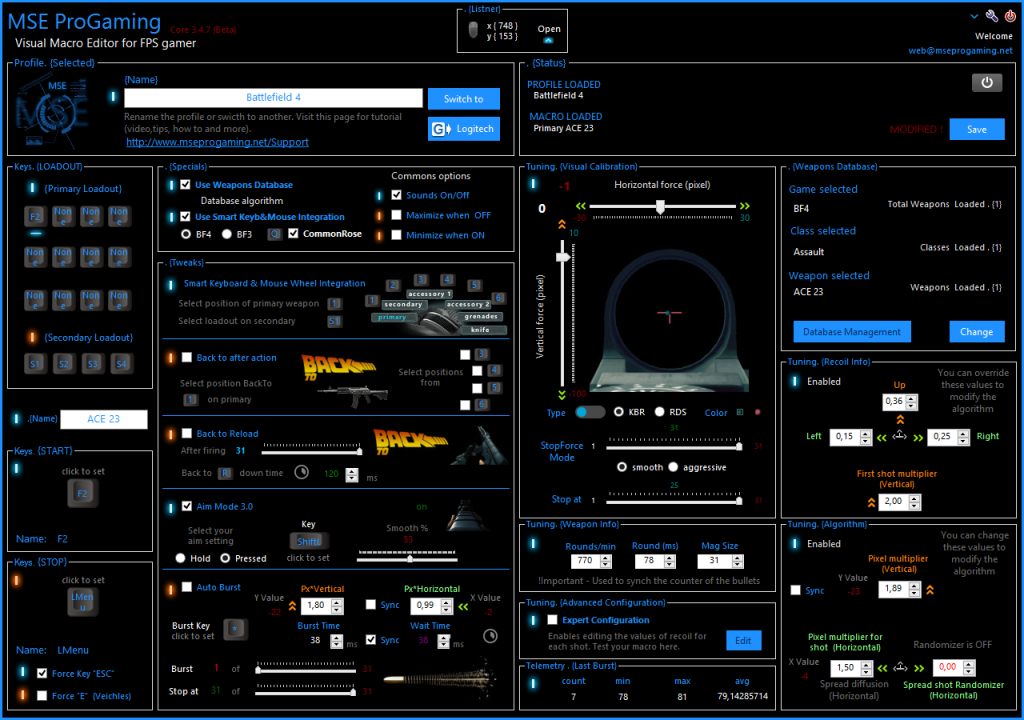Click Edit in Advanced Configuration
This screenshot has width=1024, height=720.
click(743, 640)
